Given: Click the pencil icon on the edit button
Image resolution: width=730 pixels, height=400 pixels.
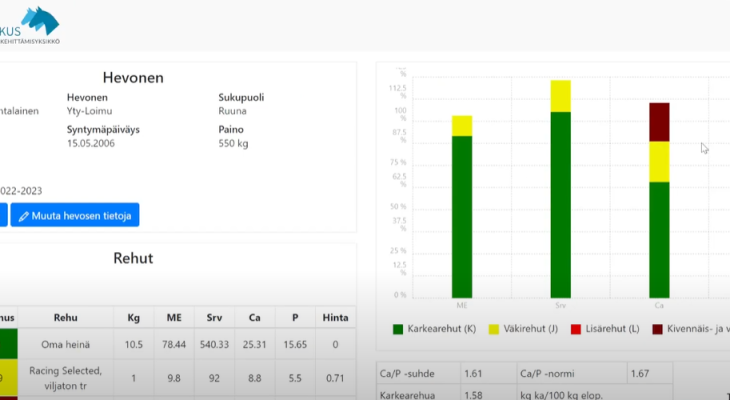Looking at the screenshot, I should tap(23, 215).
